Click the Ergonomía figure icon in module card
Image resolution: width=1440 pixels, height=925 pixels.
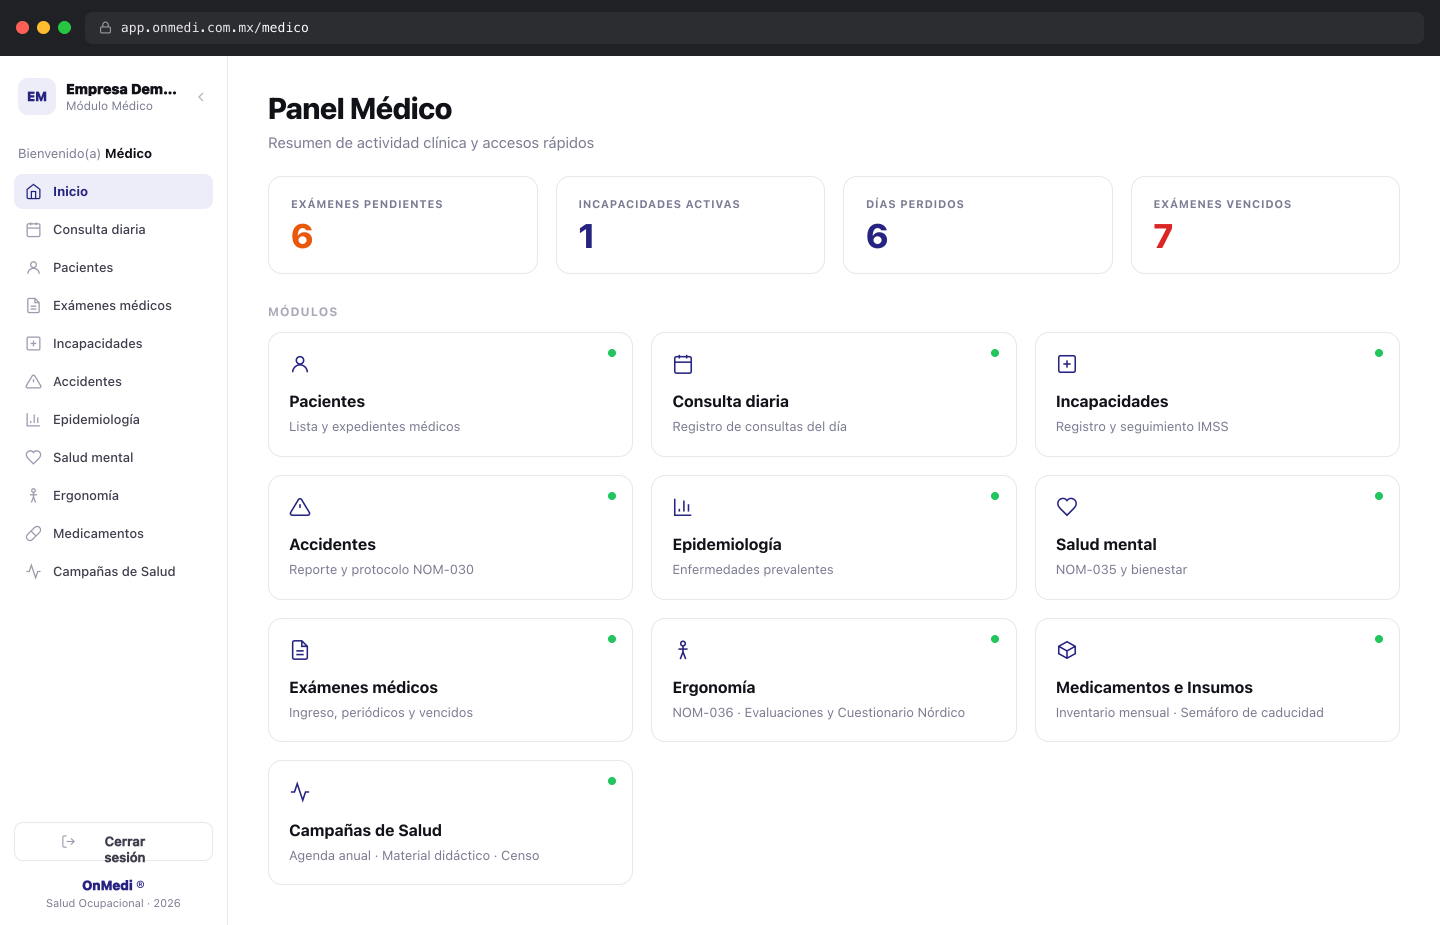[683, 650]
